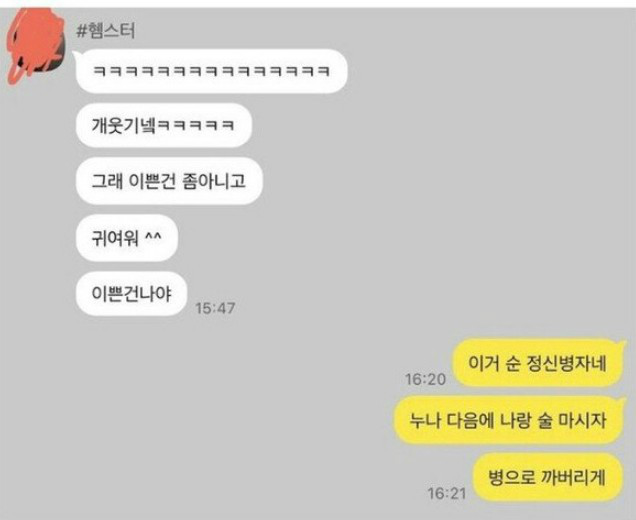636x520 pixels.
Task: Tap the 개웃기넼ㅋㅋㅋㅋㅋ message bubble
Action: [163, 125]
